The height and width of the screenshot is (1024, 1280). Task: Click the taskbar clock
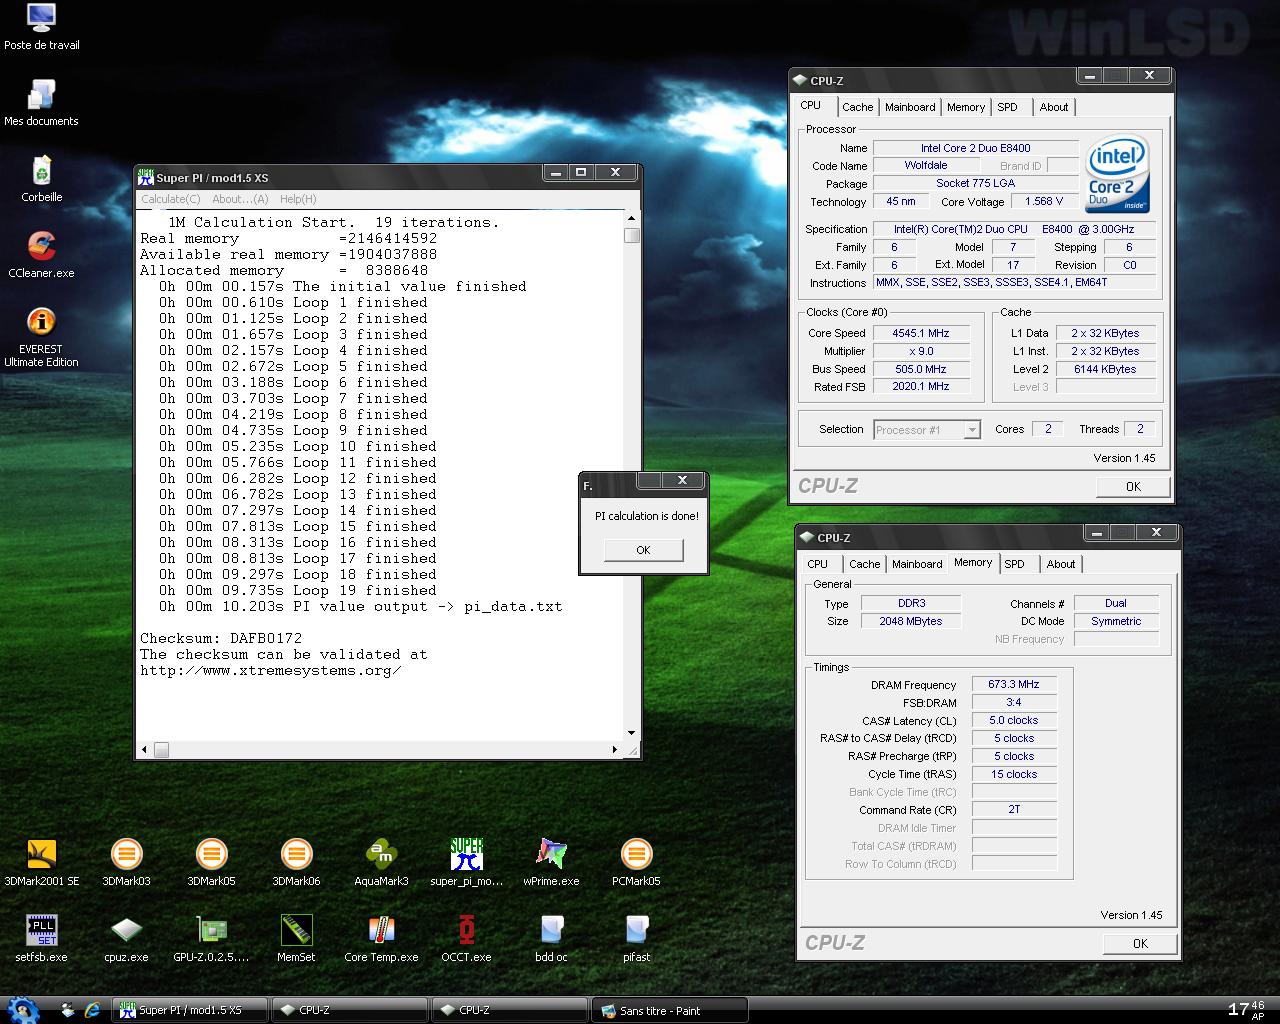click(x=1245, y=1009)
